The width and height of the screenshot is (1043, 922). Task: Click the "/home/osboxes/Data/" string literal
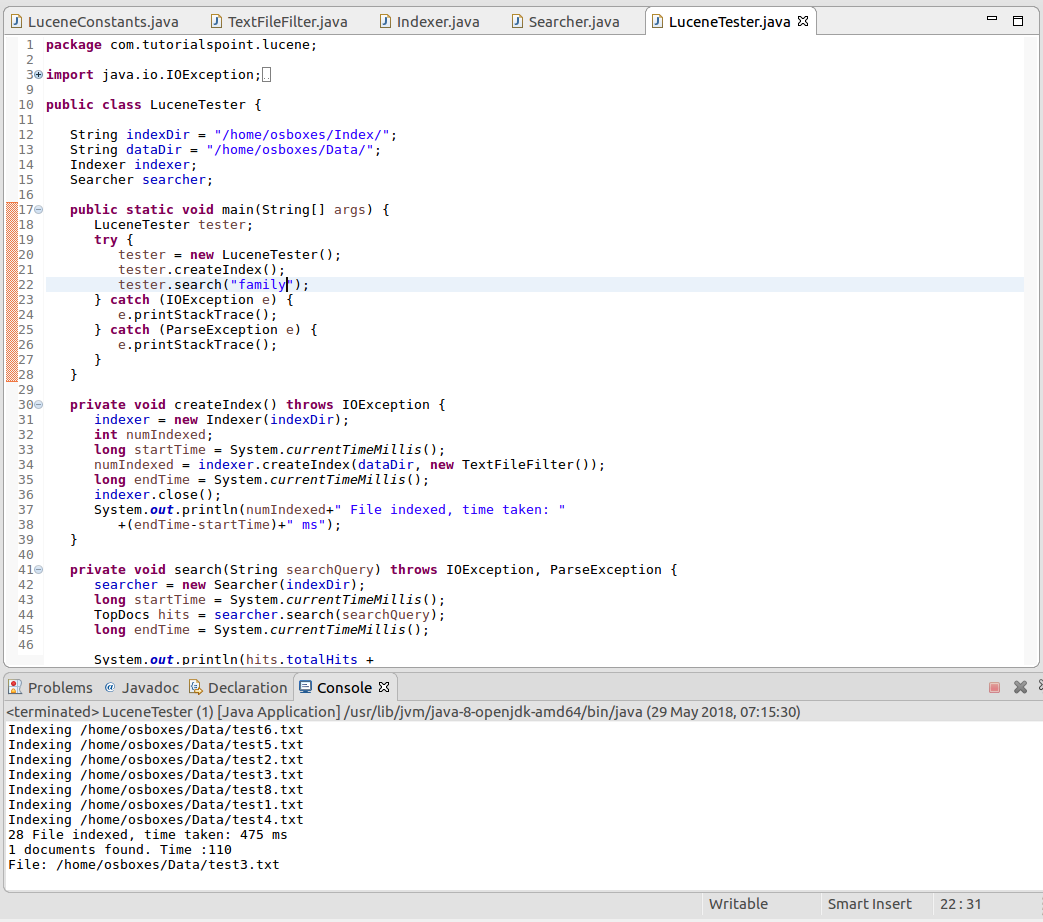(x=289, y=150)
